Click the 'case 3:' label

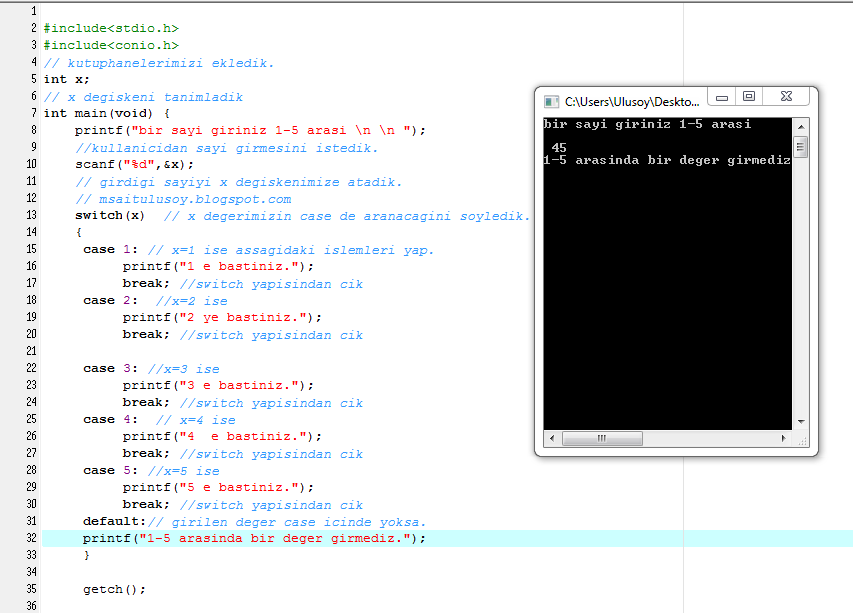click(x=110, y=369)
